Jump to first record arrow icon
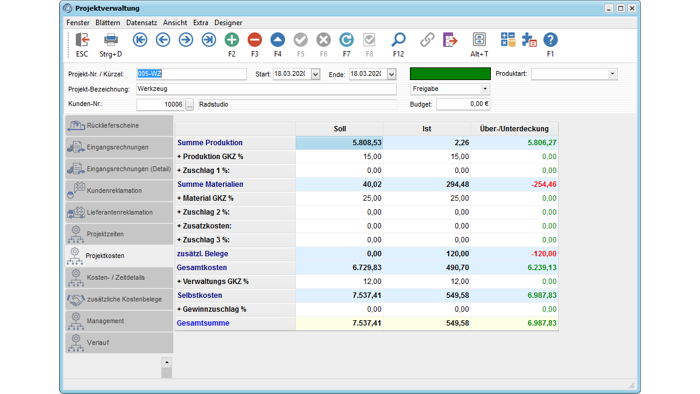The image size is (700, 394). pyautogui.click(x=140, y=40)
